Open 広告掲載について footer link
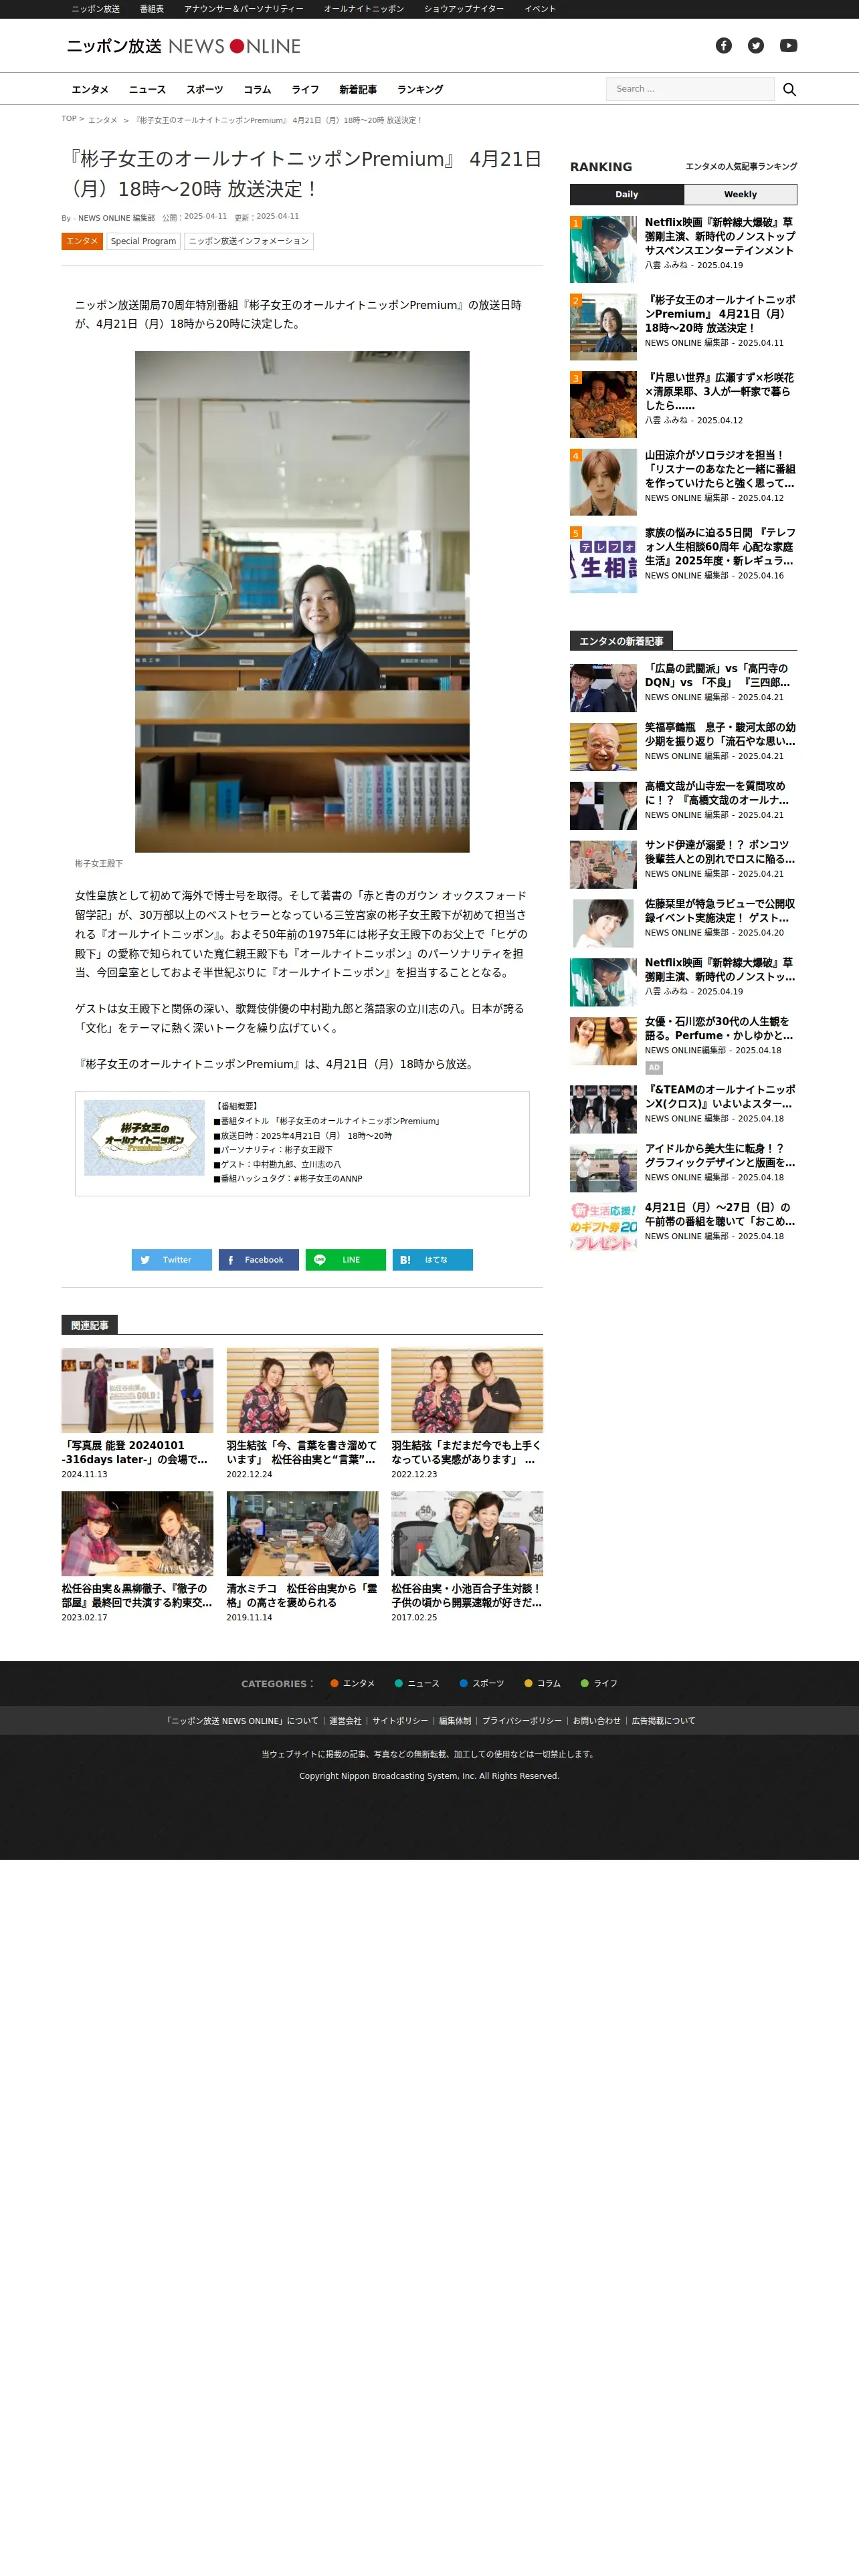859x2576 pixels. coord(663,1721)
